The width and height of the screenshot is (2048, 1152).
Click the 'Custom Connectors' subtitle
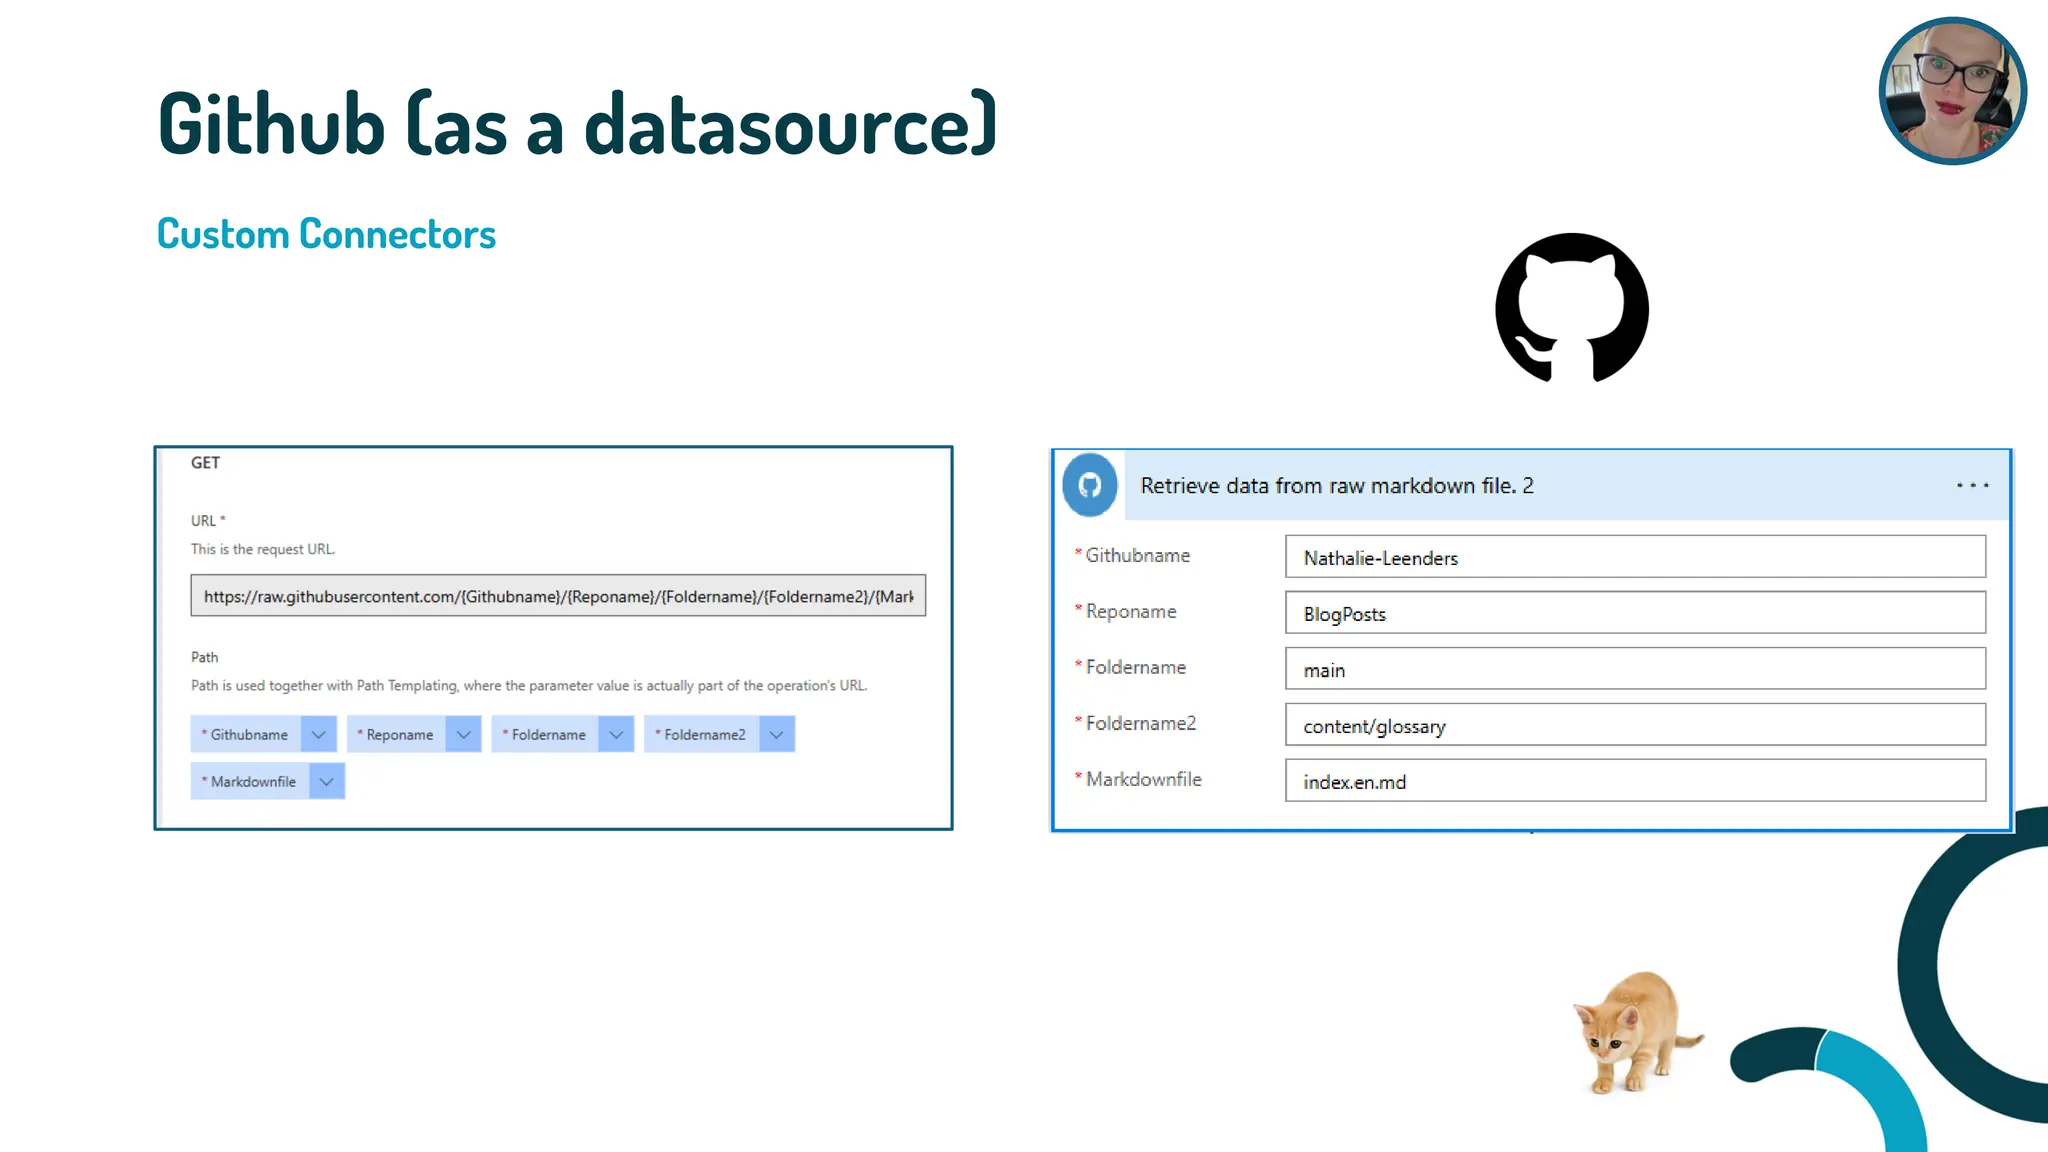pyautogui.click(x=326, y=234)
